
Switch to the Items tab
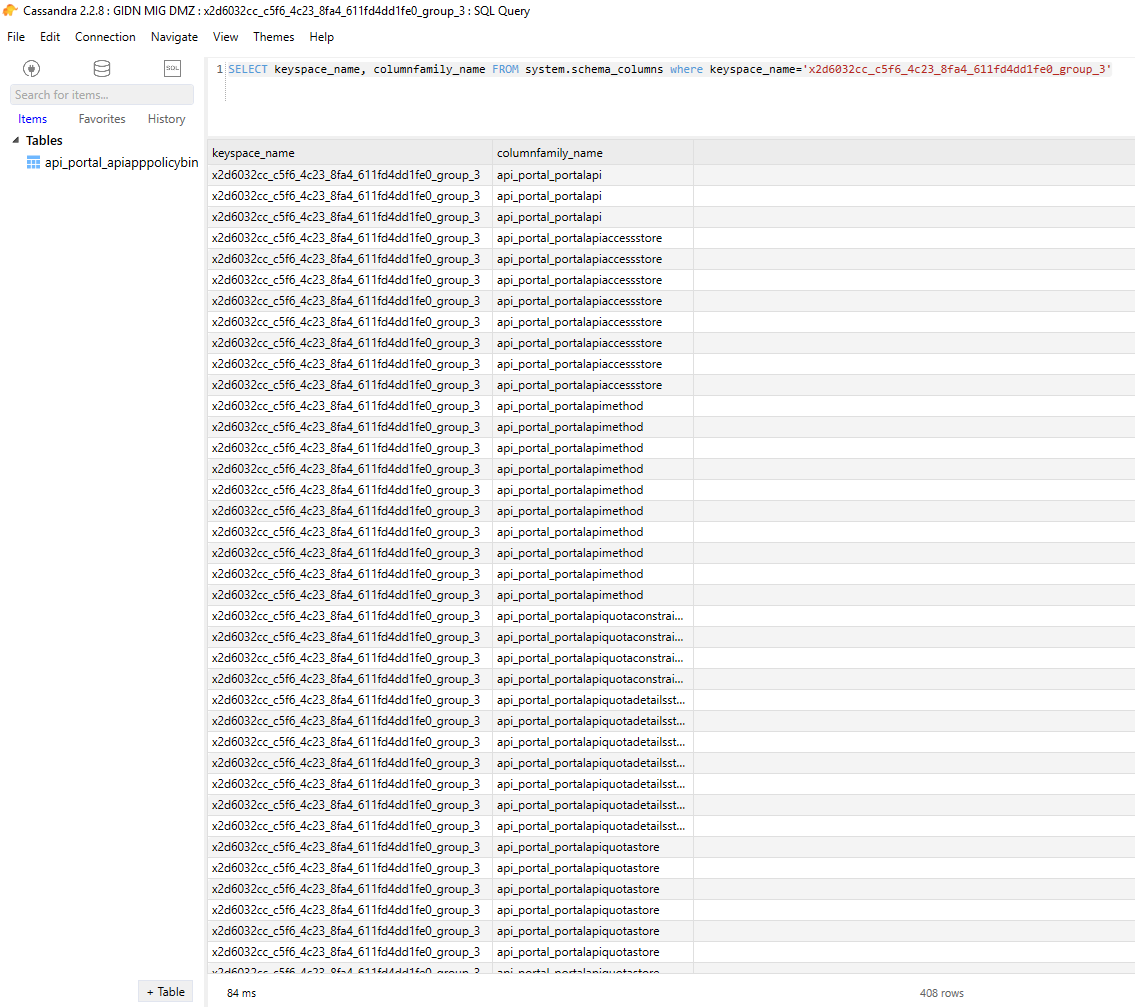pyautogui.click(x=33, y=119)
